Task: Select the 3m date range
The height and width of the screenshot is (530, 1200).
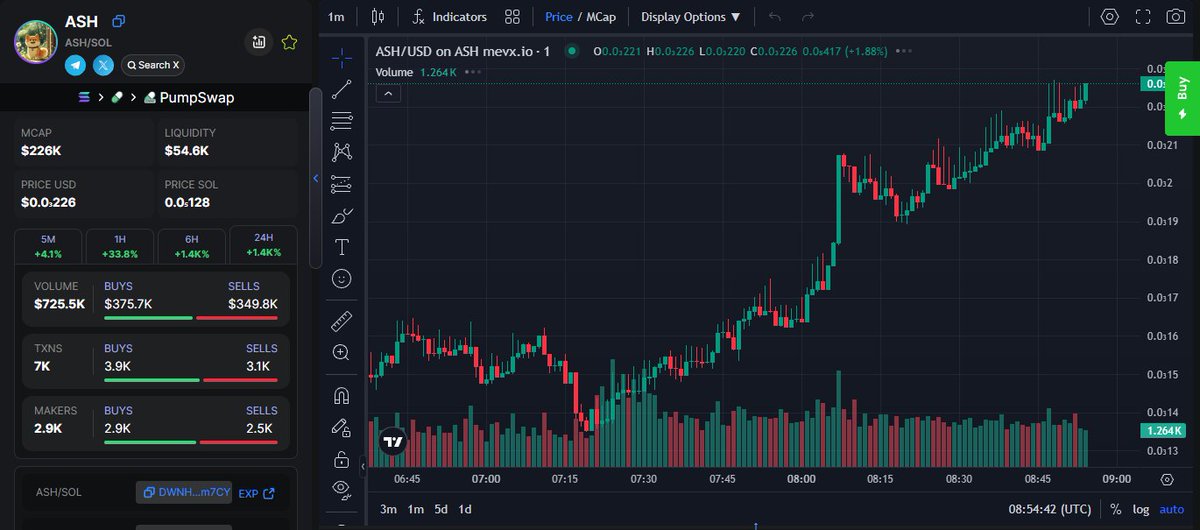Action: click(388, 509)
